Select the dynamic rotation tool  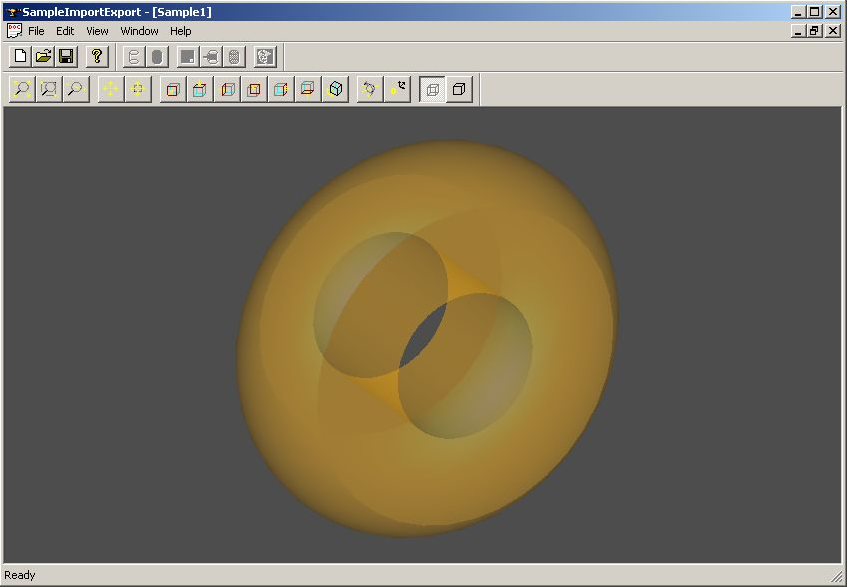click(x=370, y=90)
